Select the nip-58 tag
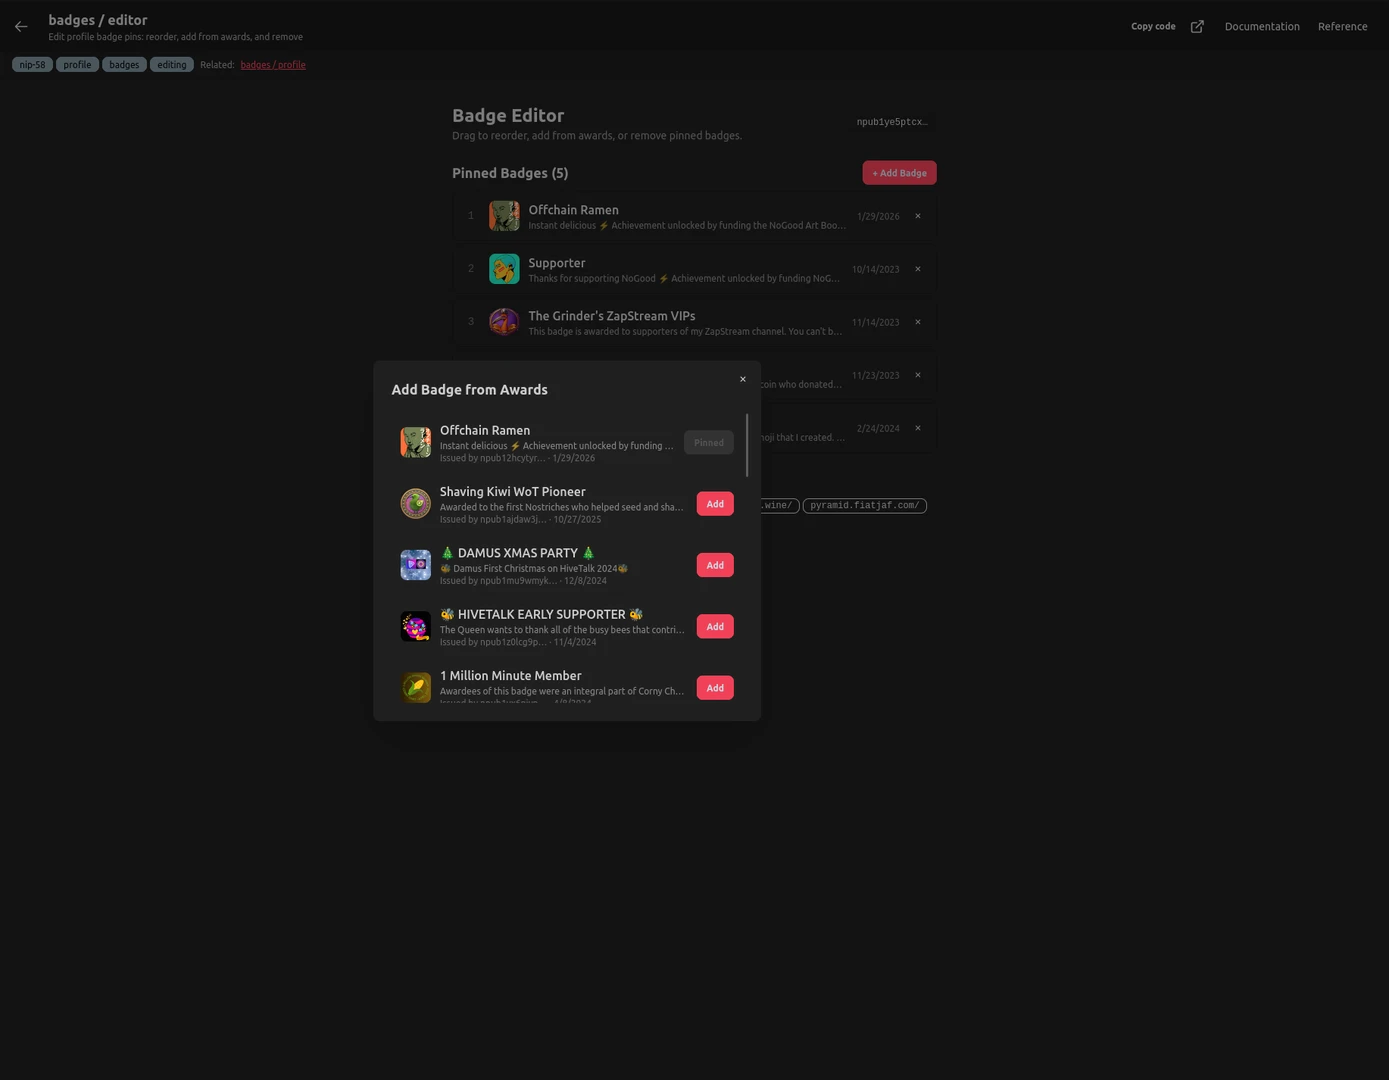The width and height of the screenshot is (1389, 1080). point(32,65)
